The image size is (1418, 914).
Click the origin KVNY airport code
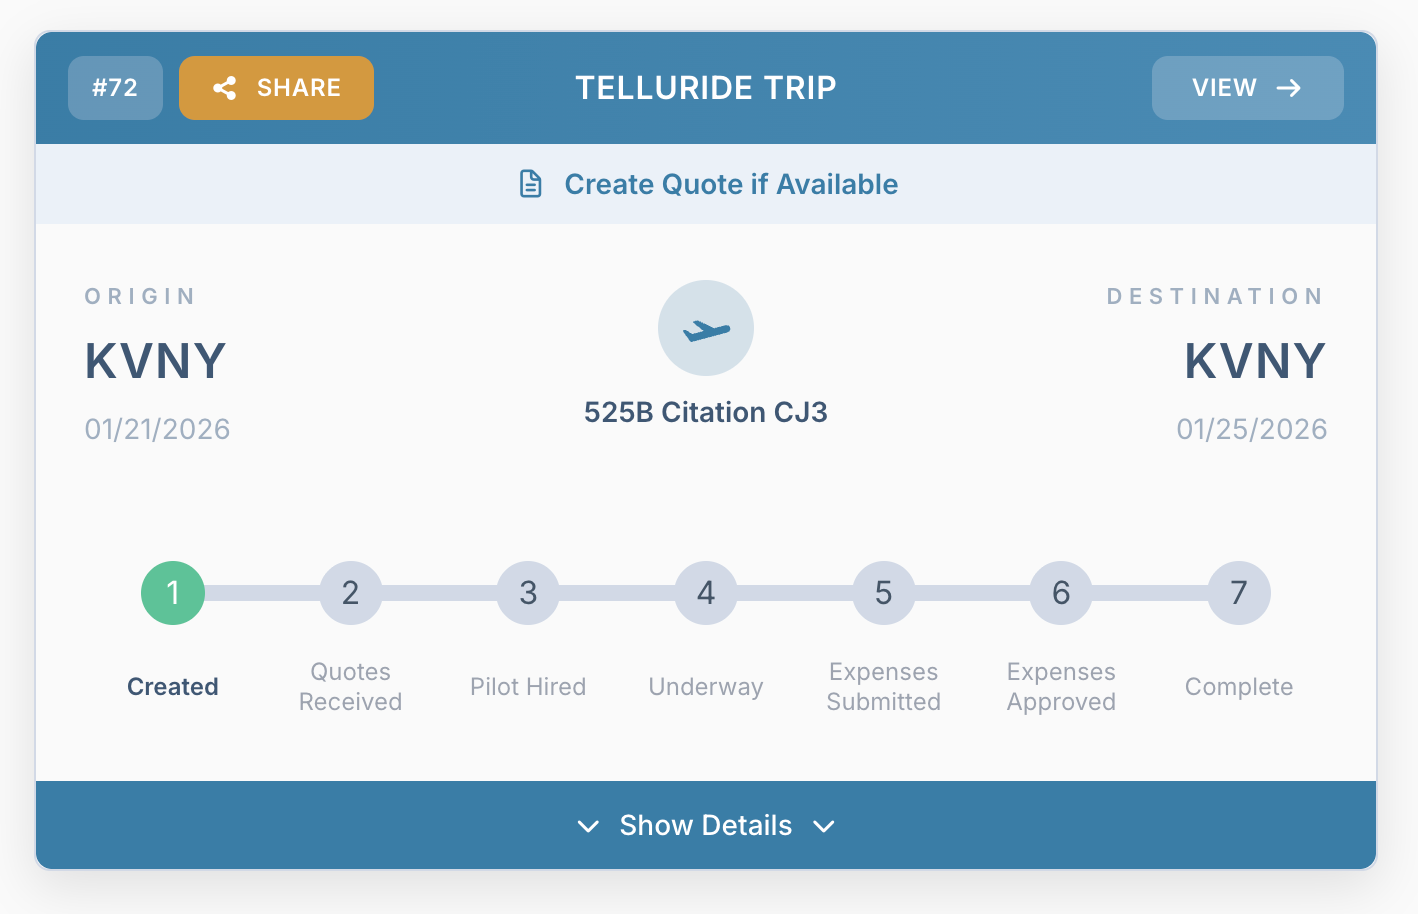point(156,361)
